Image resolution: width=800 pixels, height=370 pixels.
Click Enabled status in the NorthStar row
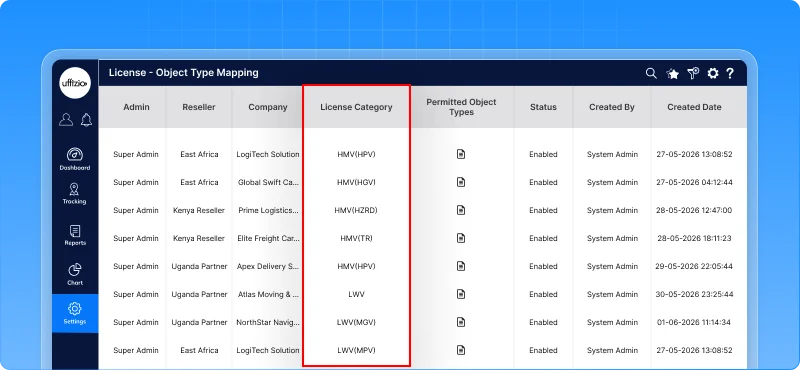[543, 323]
